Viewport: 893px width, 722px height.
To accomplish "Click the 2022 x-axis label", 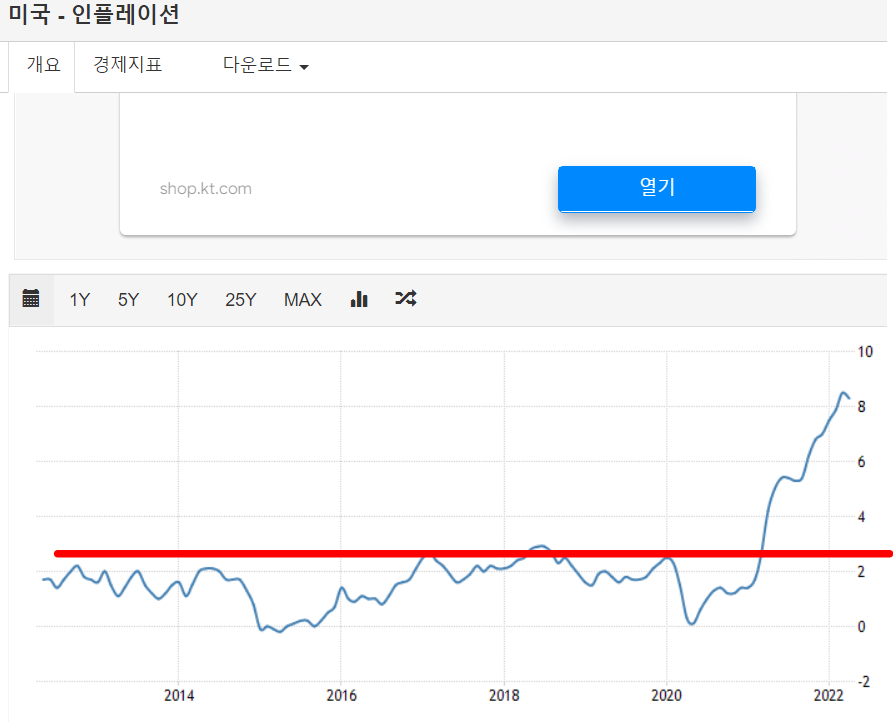I will click(x=829, y=695).
